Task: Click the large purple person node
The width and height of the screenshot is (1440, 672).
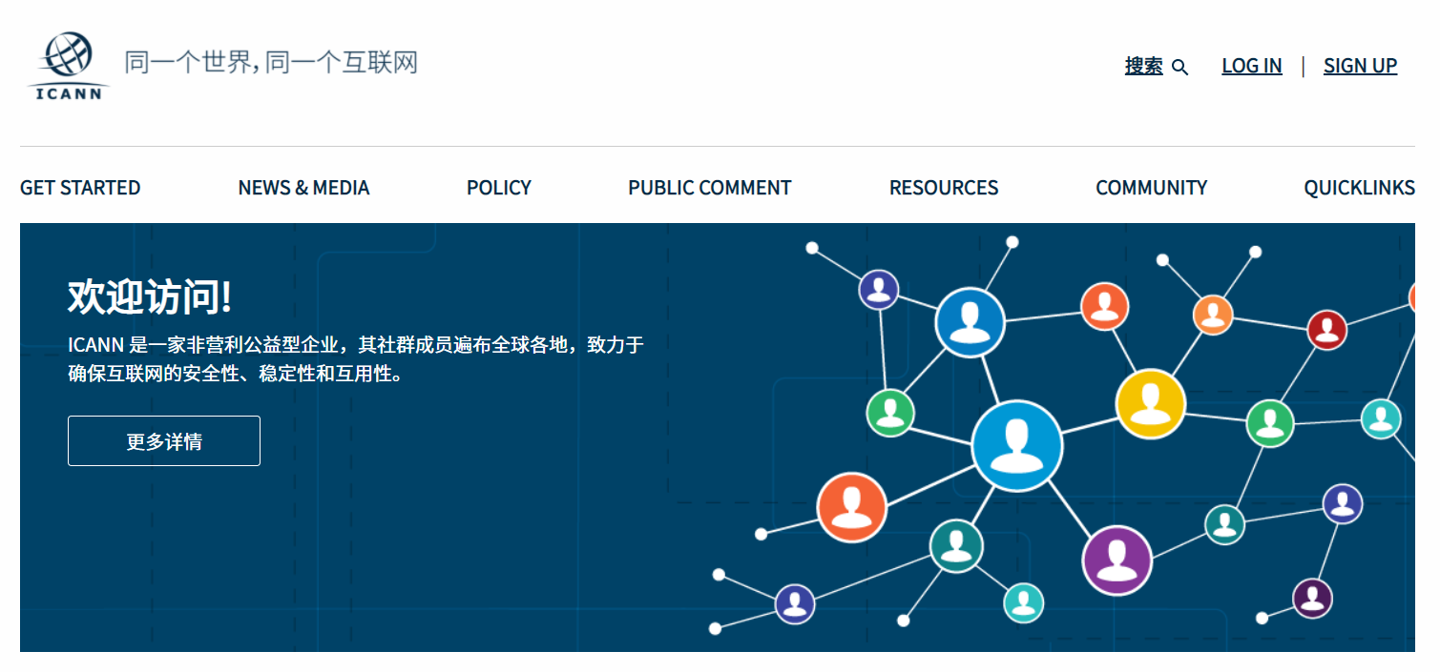Action: click(1118, 560)
